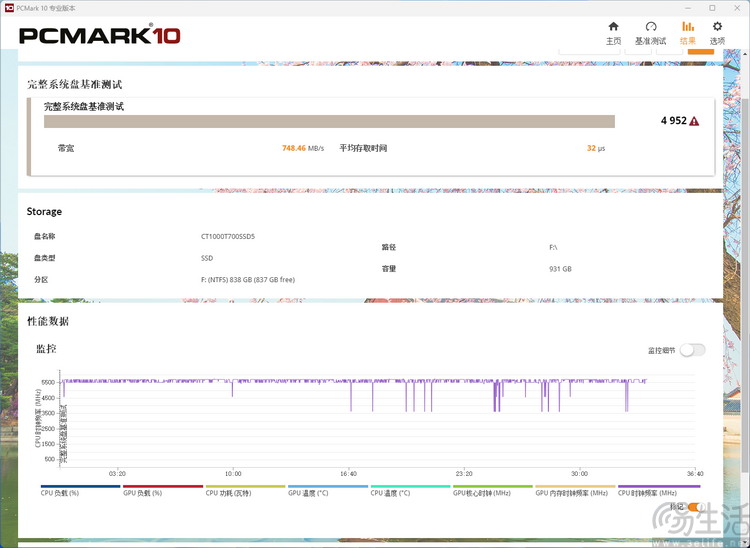Open the 基准测试 benchmark gauge icon
The width and height of the screenshot is (750, 548).
tap(650, 27)
